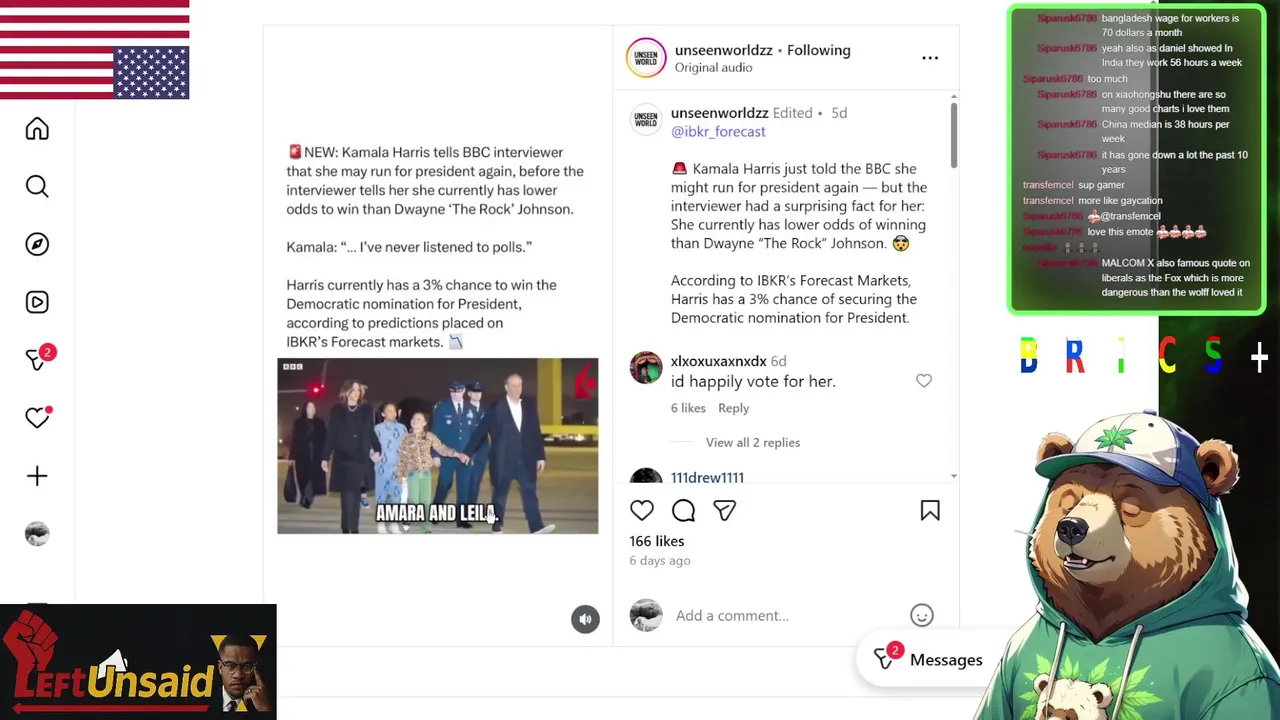Click unseenworldzz avatar beside caption

pyautogui.click(x=646, y=120)
